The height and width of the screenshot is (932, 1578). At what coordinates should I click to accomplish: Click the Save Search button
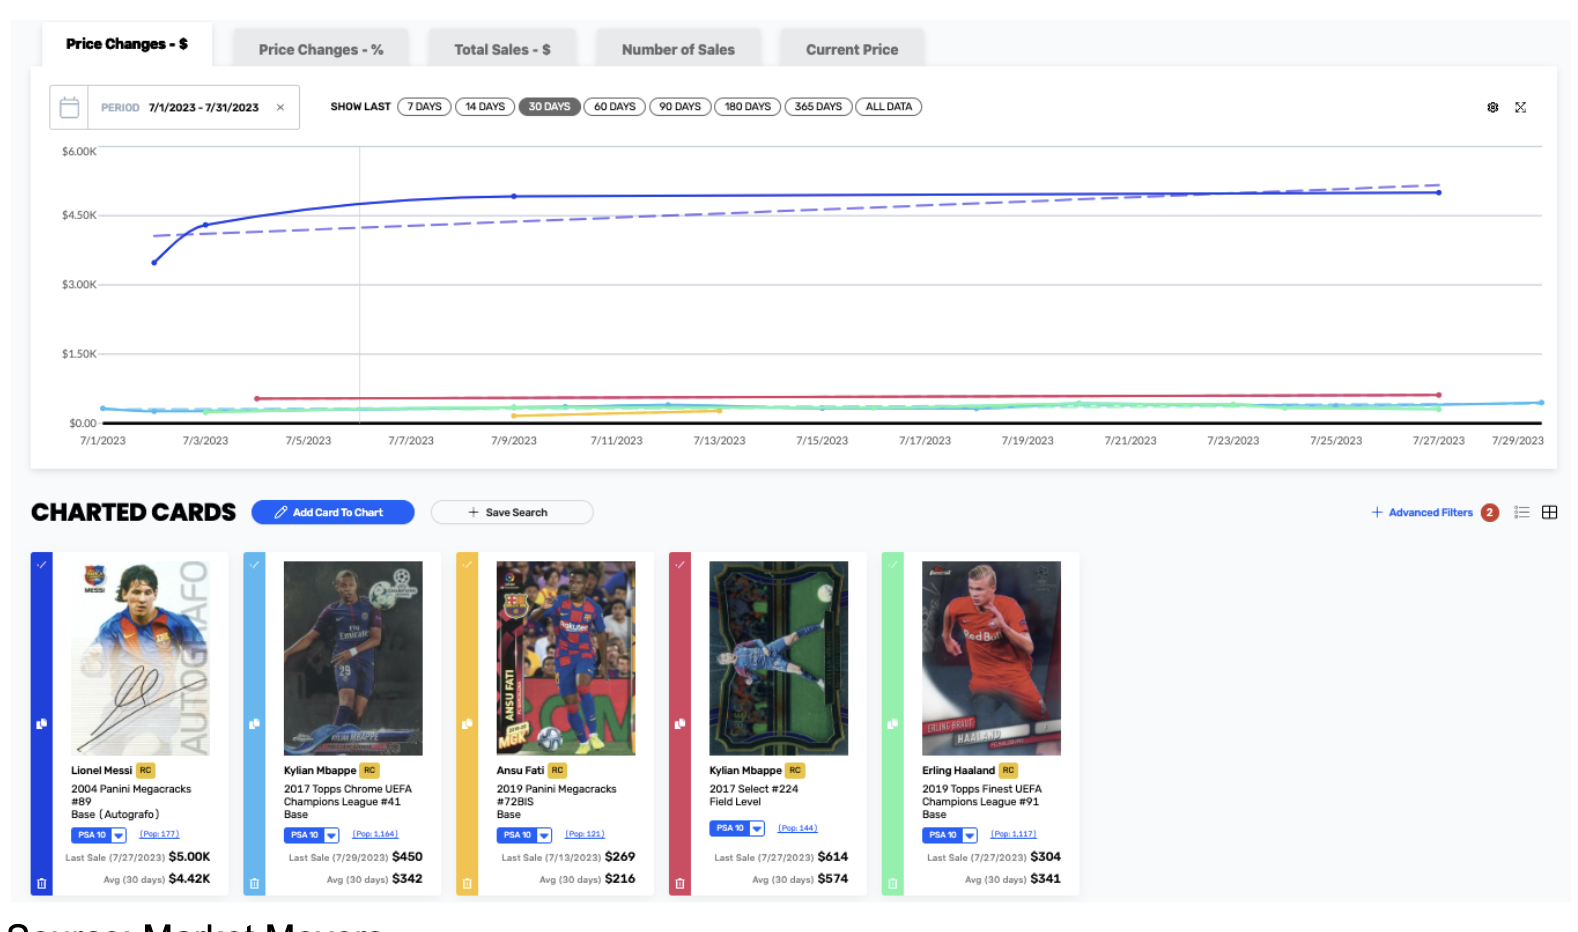(x=512, y=512)
